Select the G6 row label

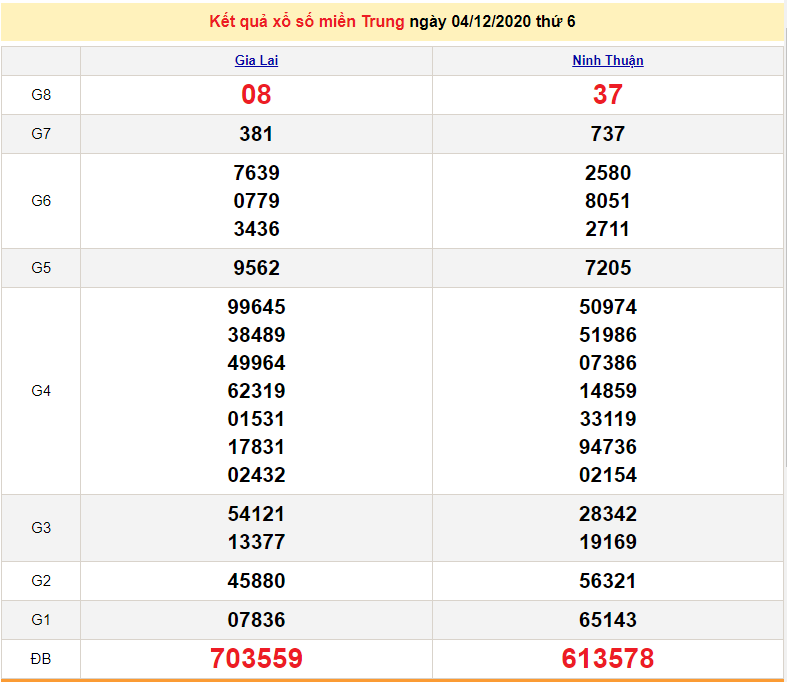[41, 201]
